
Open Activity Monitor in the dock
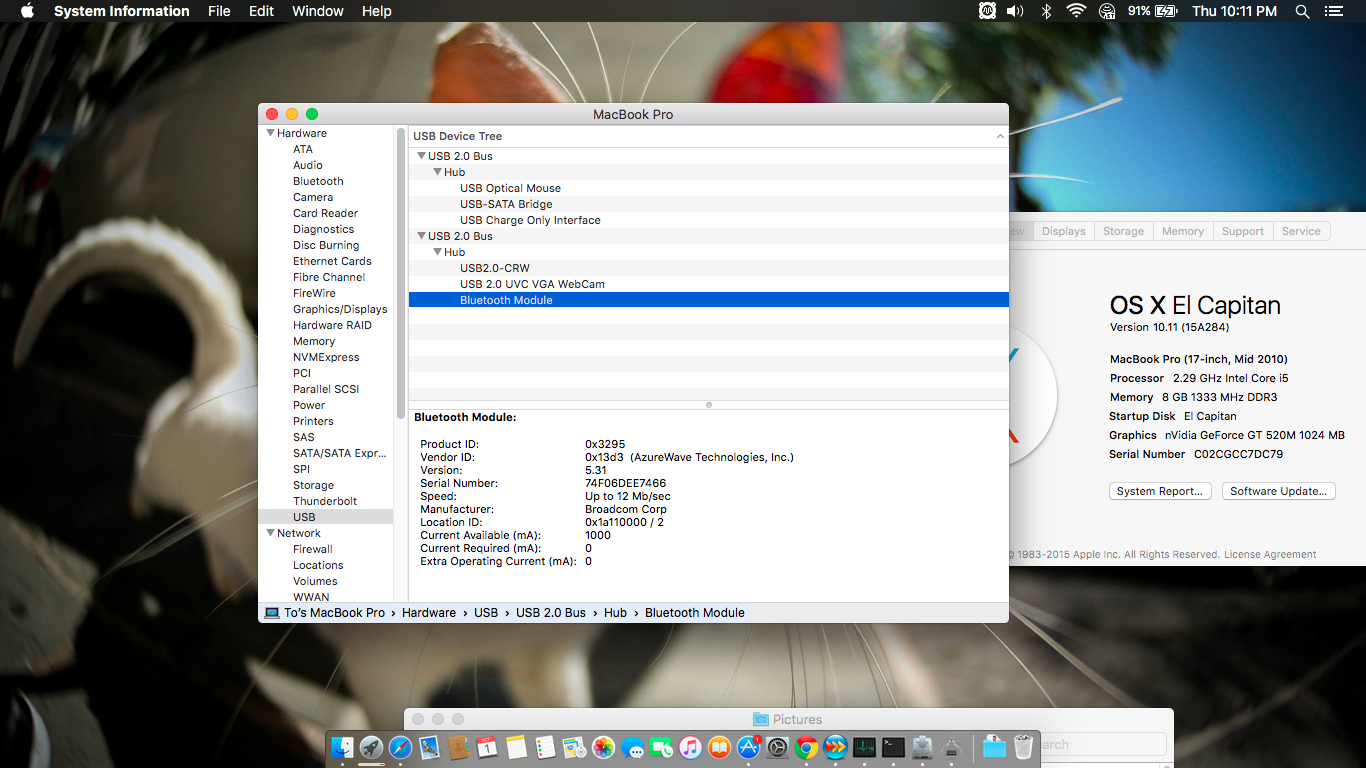(x=864, y=747)
